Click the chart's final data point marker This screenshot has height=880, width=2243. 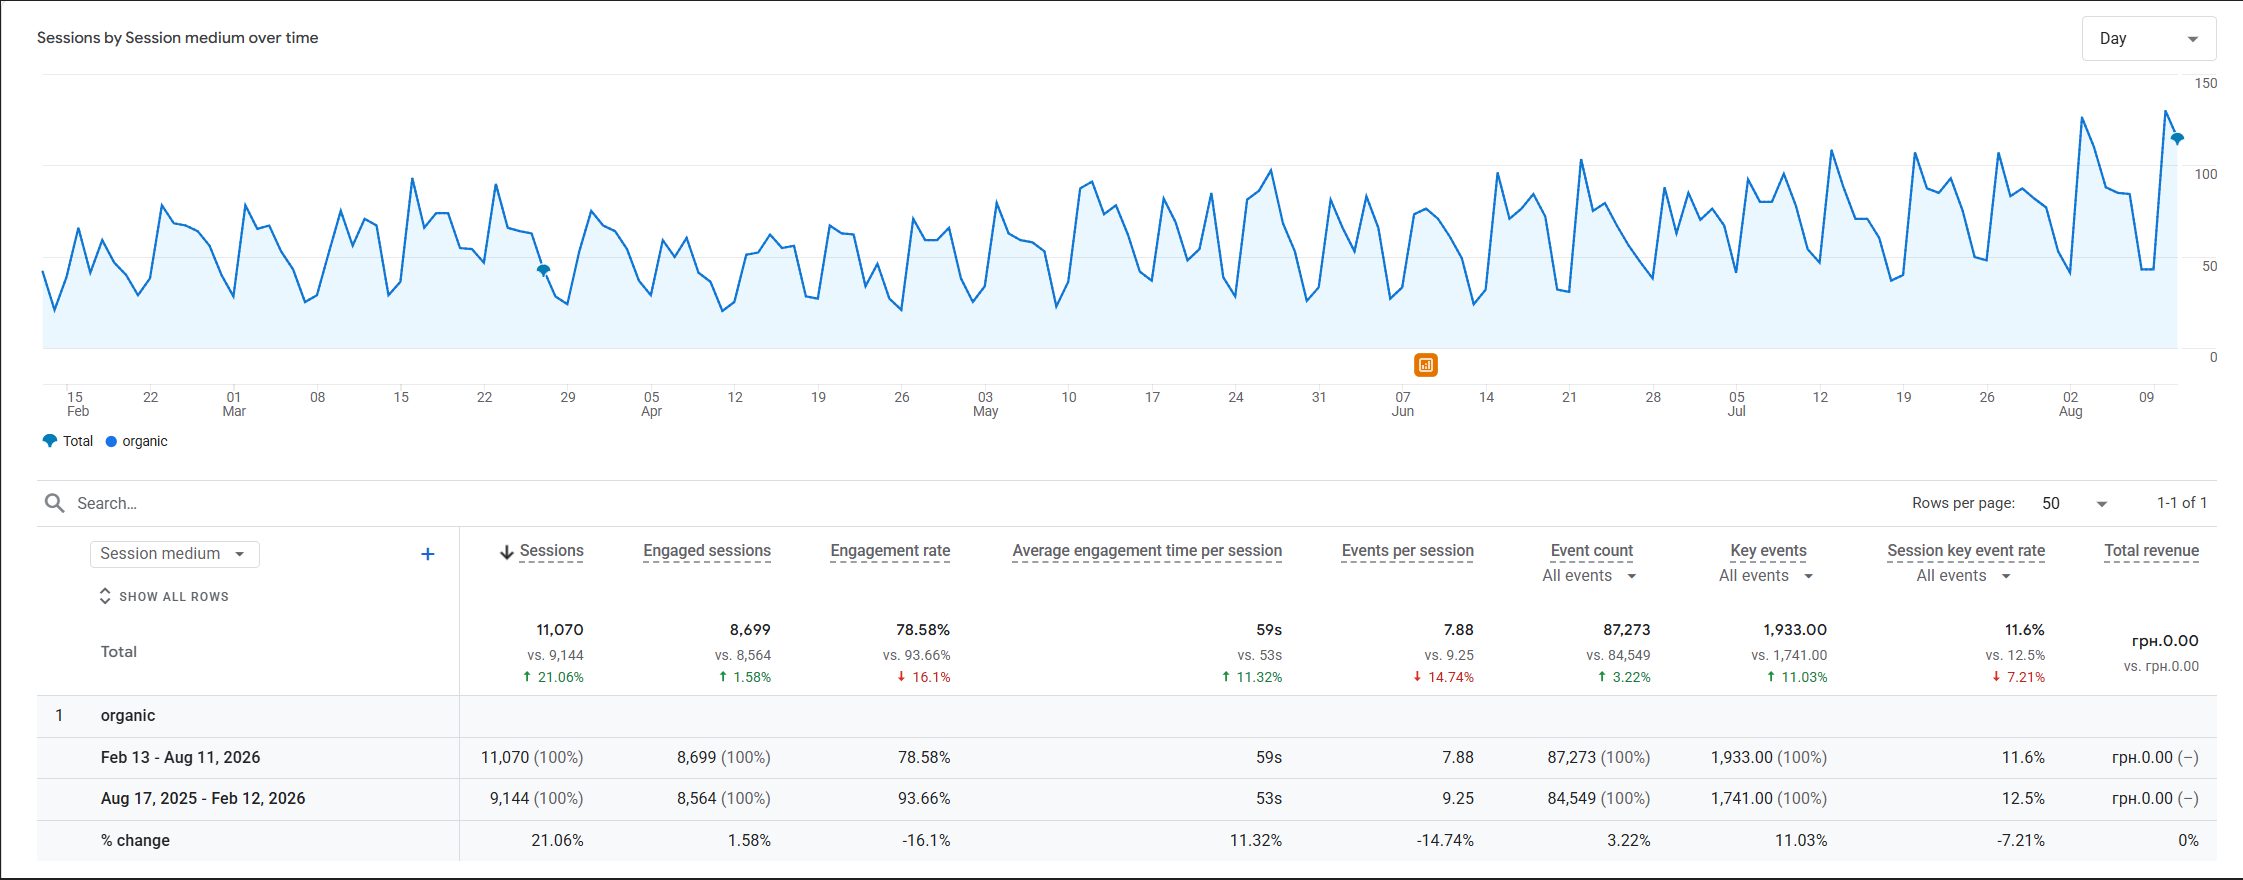point(2177,138)
